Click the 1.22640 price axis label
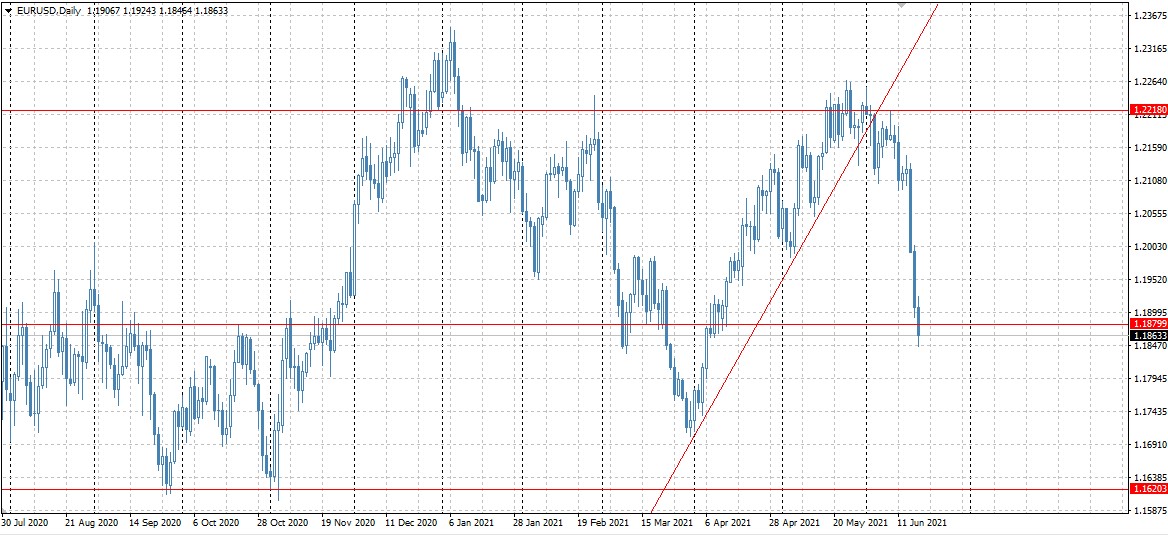Image resolution: width=1168 pixels, height=536 pixels. (1150, 81)
